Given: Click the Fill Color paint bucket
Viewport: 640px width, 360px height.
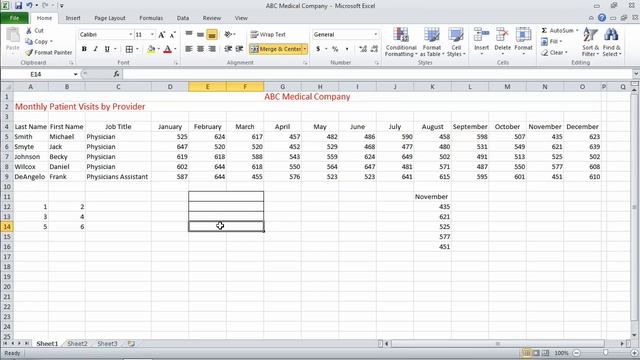Looking at the screenshot, I should [x=151, y=49].
